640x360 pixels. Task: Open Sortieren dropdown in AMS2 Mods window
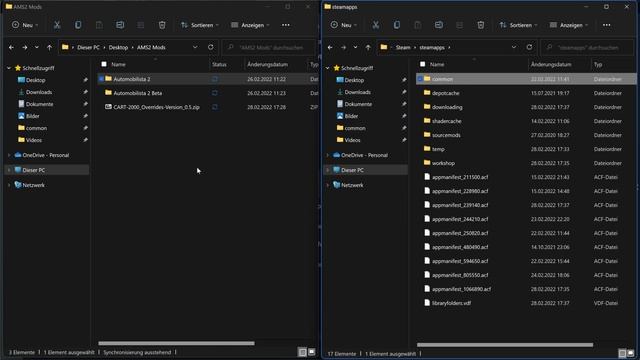coord(200,25)
